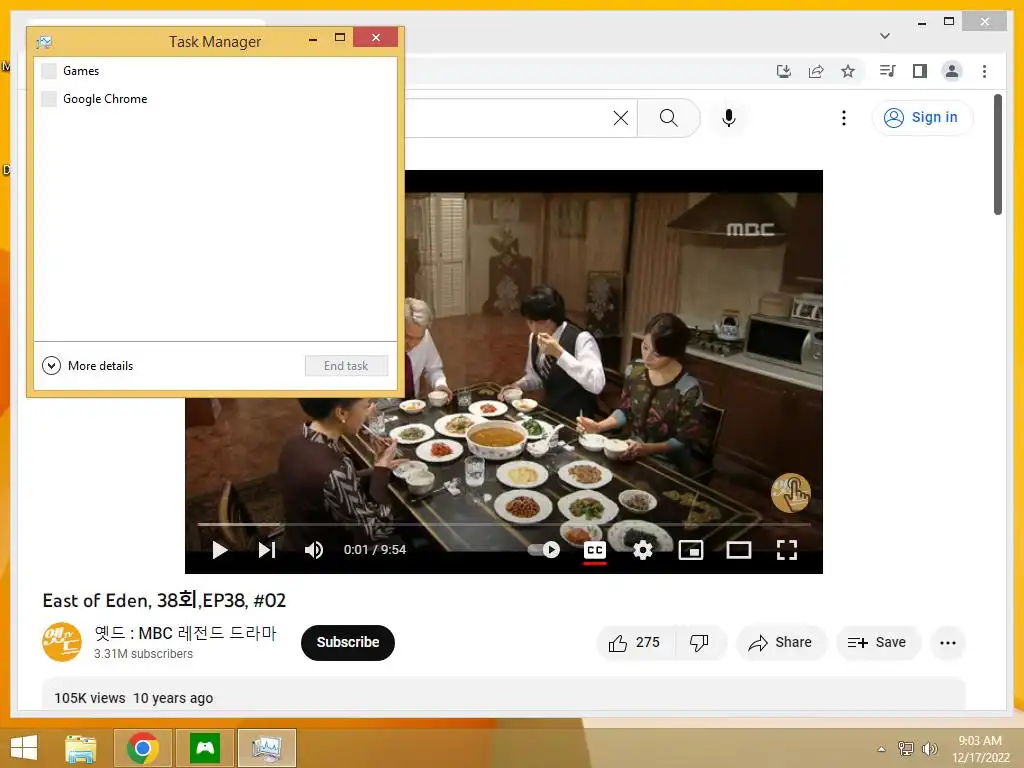This screenshot has height=768, width=1024.
Task: Click Task Manager title bar icon
Action: [44, 42]
